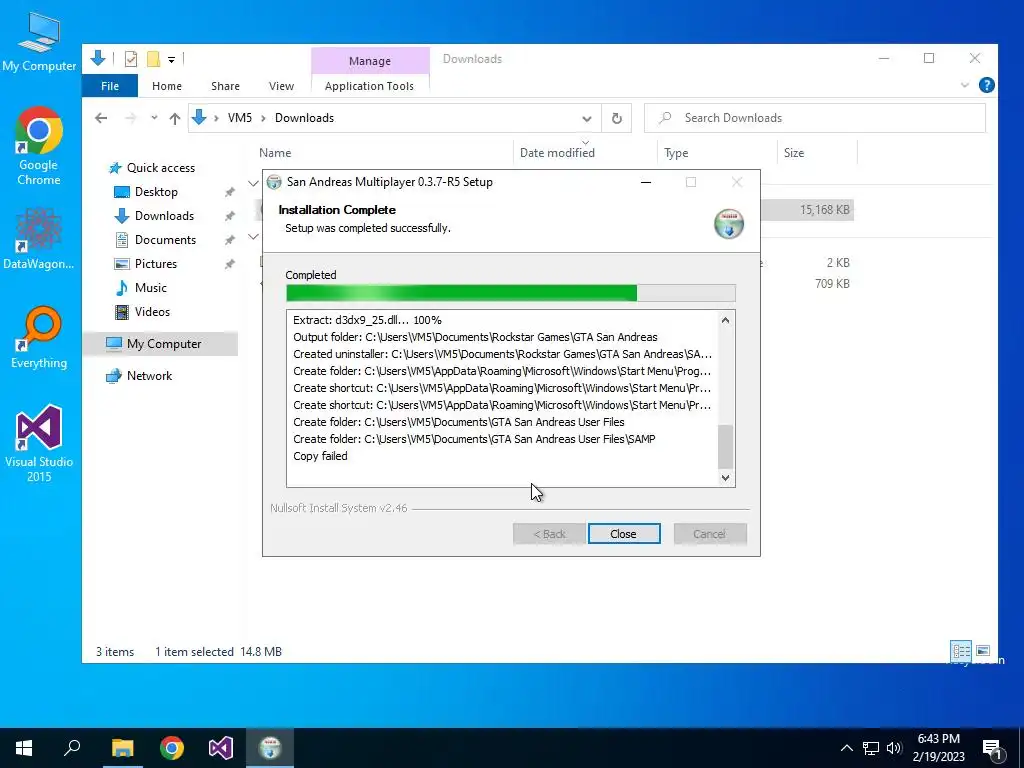Click the Properties quick access toolbar icon
Image resolution: width=1024 pixels, height=768 pixels.
point(131,59)
